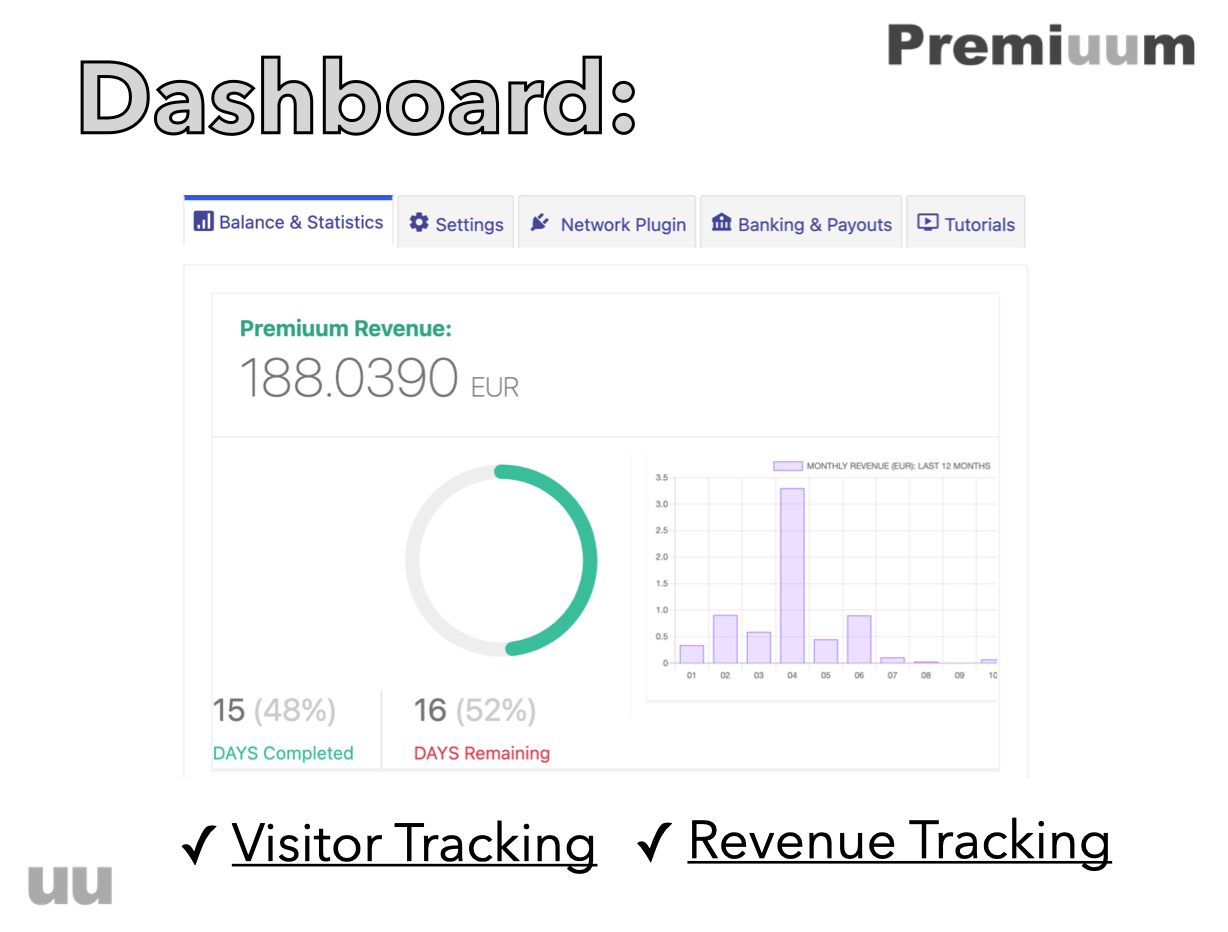Open the Tutorials tab
Image resolution: width=1228 pixels, height=932 pixels.
click(966, 224)
